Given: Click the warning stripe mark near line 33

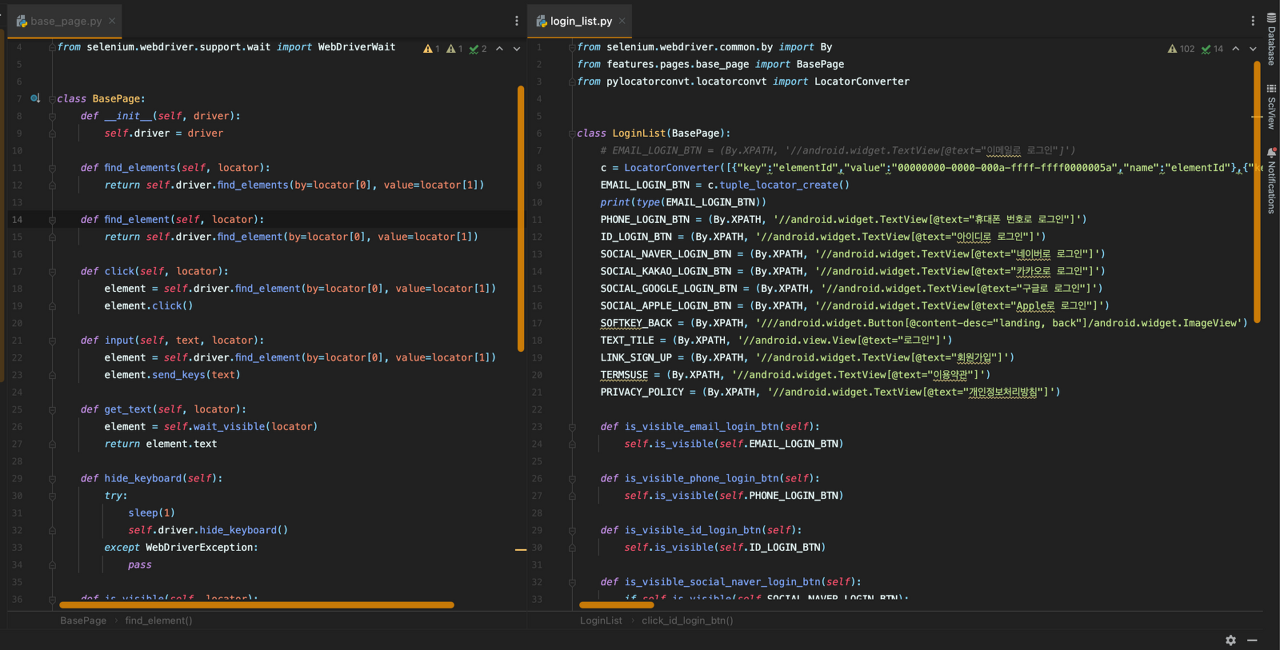Looking at the screenshot, I should click(520, 549).
